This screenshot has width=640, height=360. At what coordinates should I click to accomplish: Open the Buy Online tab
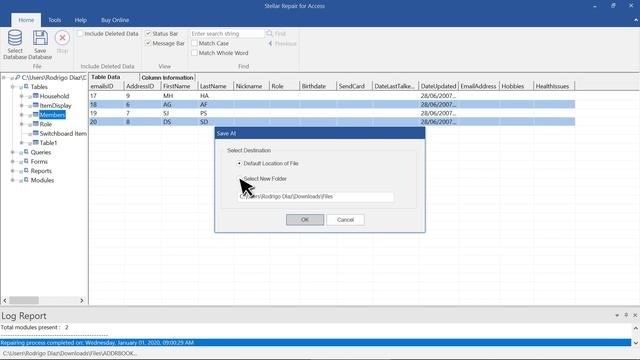pos(115,20)
